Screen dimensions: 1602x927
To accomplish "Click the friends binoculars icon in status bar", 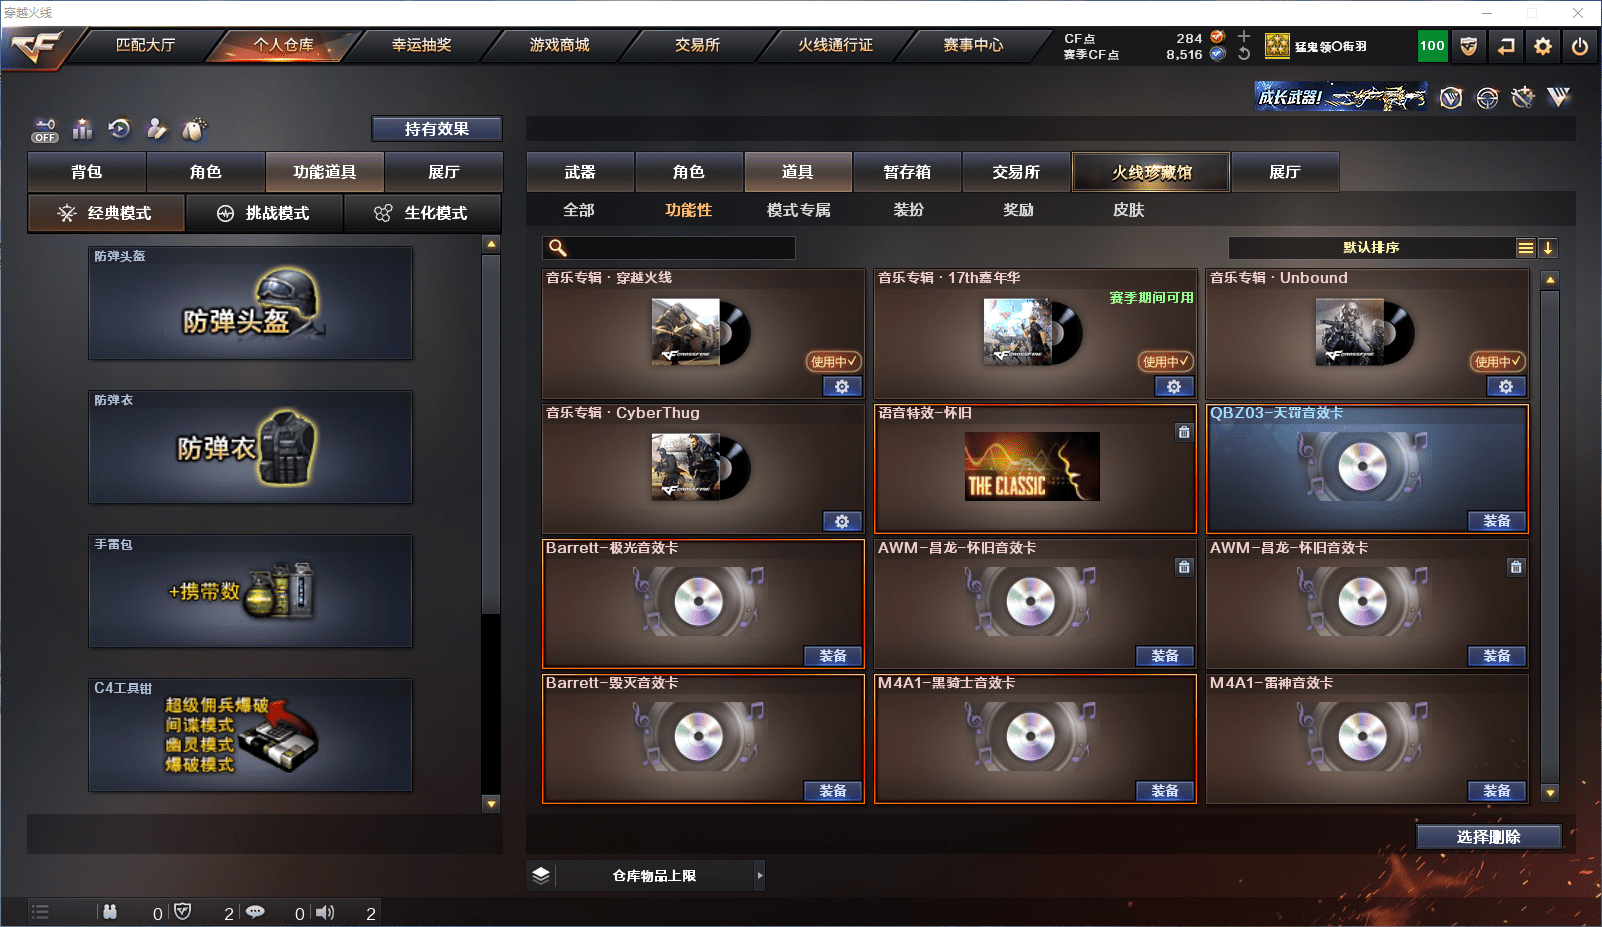I will point(110,911).
